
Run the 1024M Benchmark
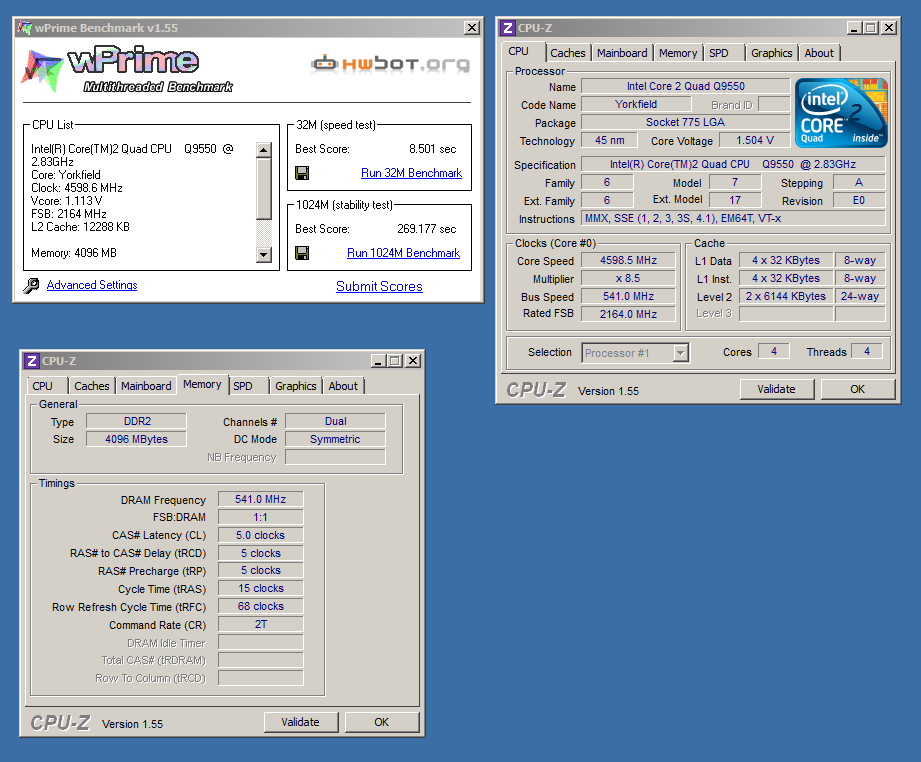click(x=404, y=253)
